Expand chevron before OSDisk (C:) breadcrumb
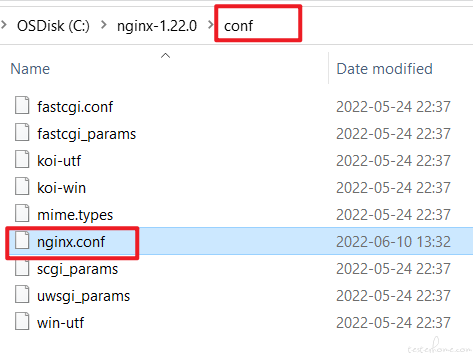The height and width of the screenshot is (360, 473). click(4, 25)
